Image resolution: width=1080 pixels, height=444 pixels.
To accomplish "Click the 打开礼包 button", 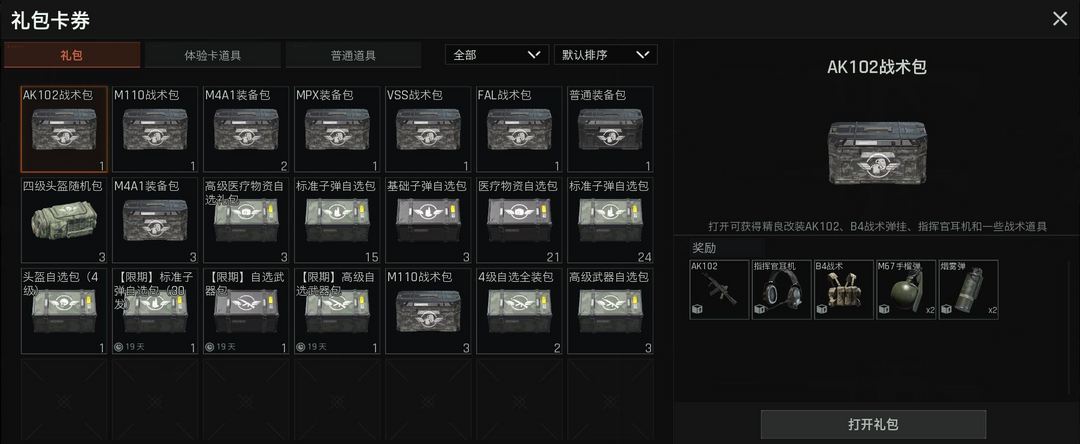I will 873,424.
